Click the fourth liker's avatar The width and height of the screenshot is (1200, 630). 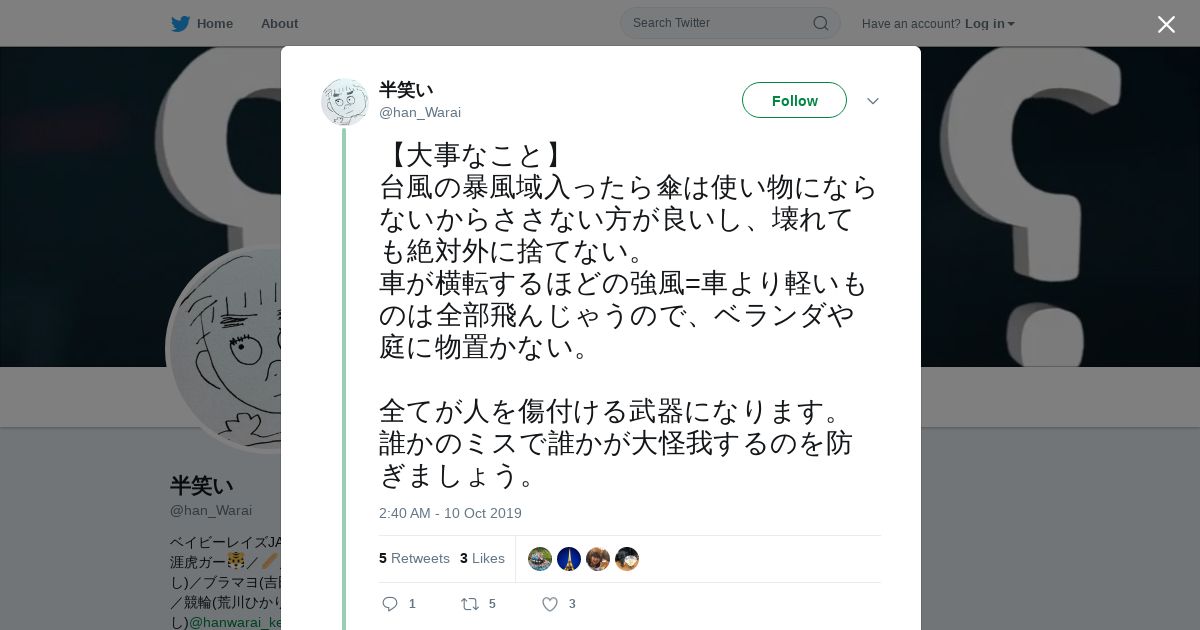point(627,559)
